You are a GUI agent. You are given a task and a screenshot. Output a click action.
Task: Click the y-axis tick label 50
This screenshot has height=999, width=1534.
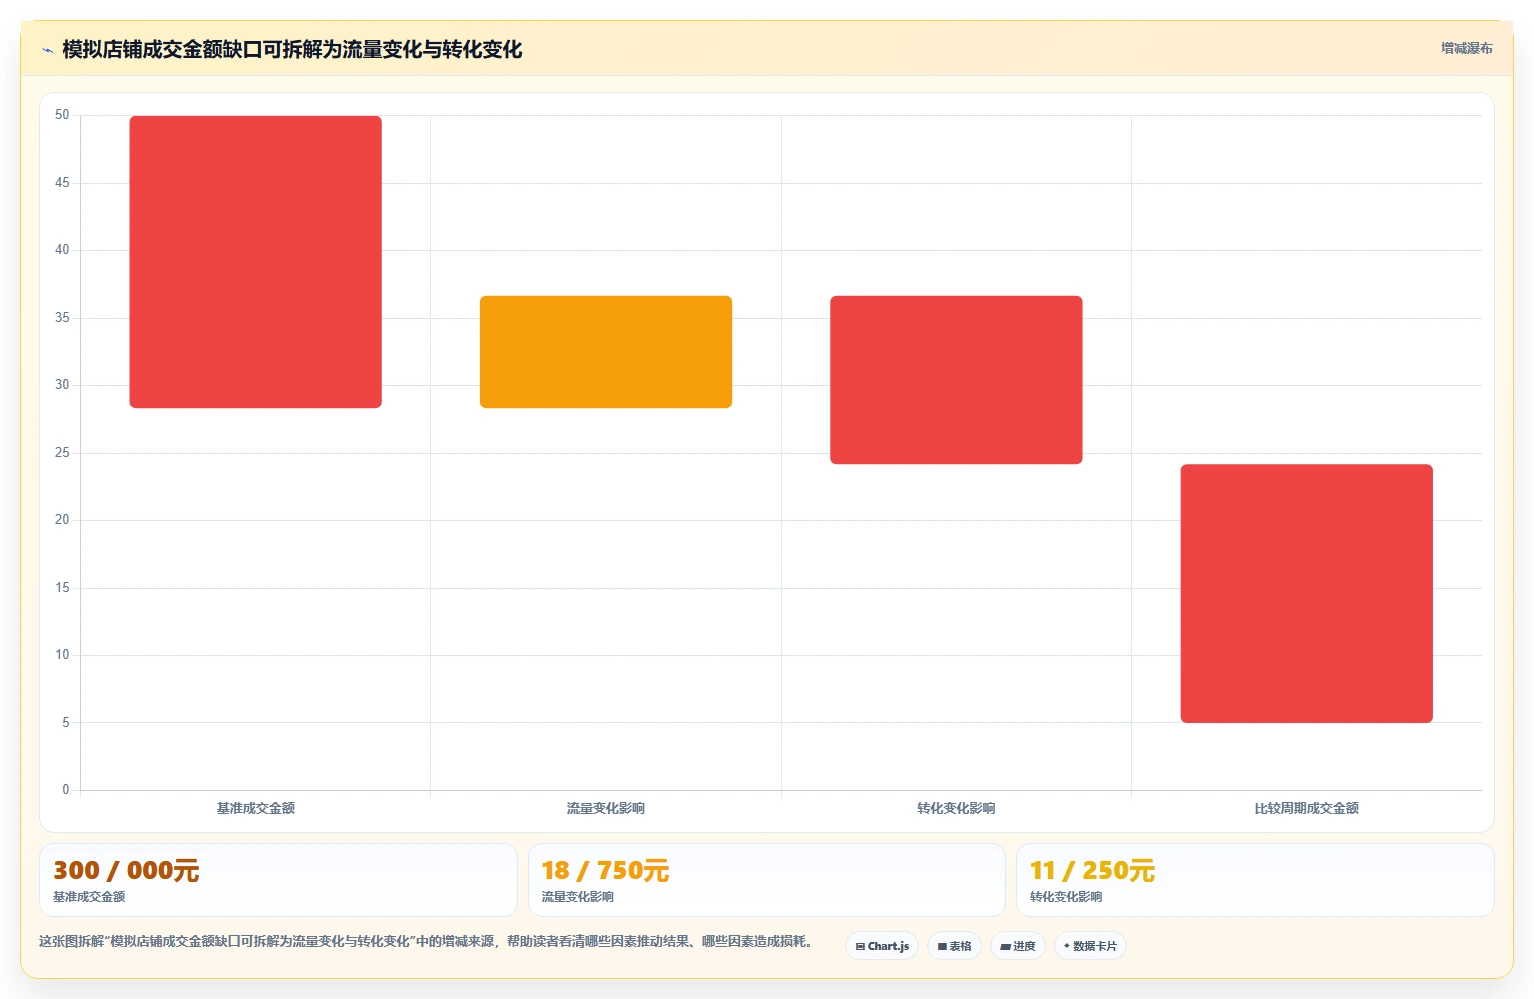coord(62,115)
